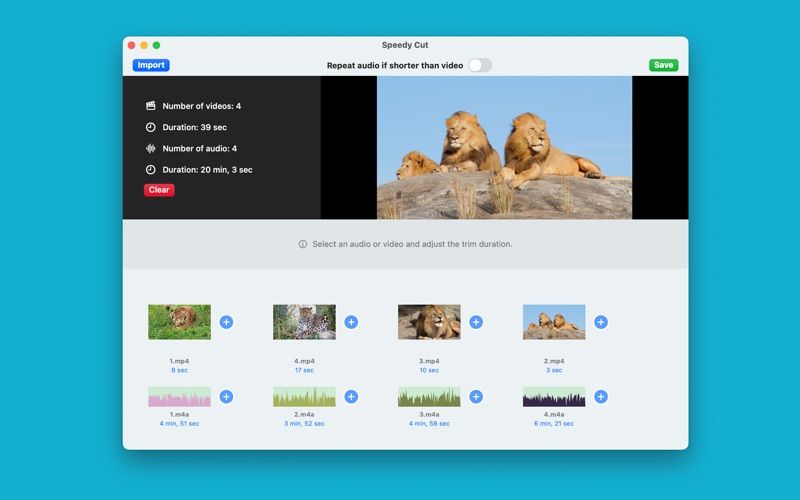Viewport: 800px width, 500px height.
Task: Add 4.m4a audio with plus icon
Action: 601,397
